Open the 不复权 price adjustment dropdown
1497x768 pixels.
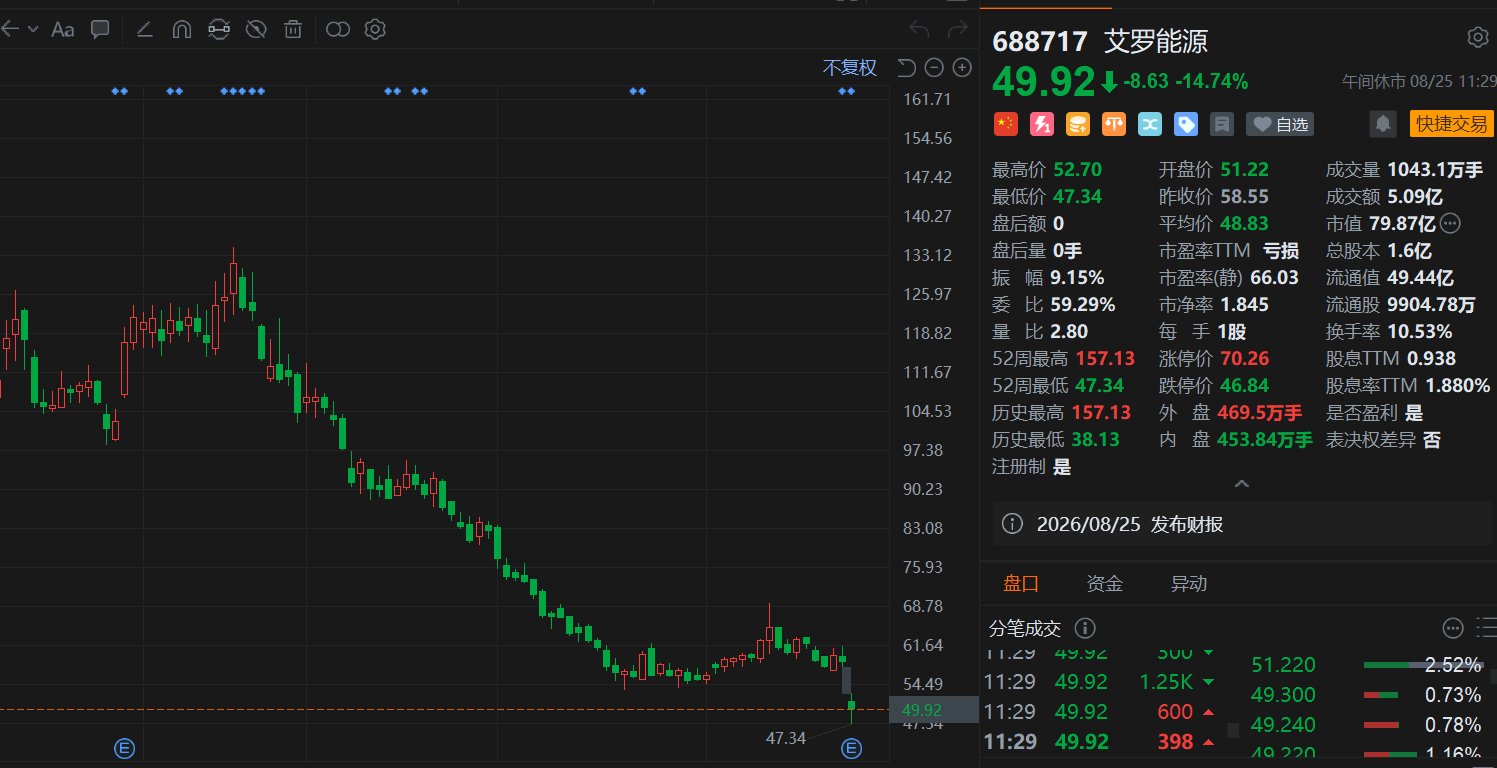click(x=849, y=68)
